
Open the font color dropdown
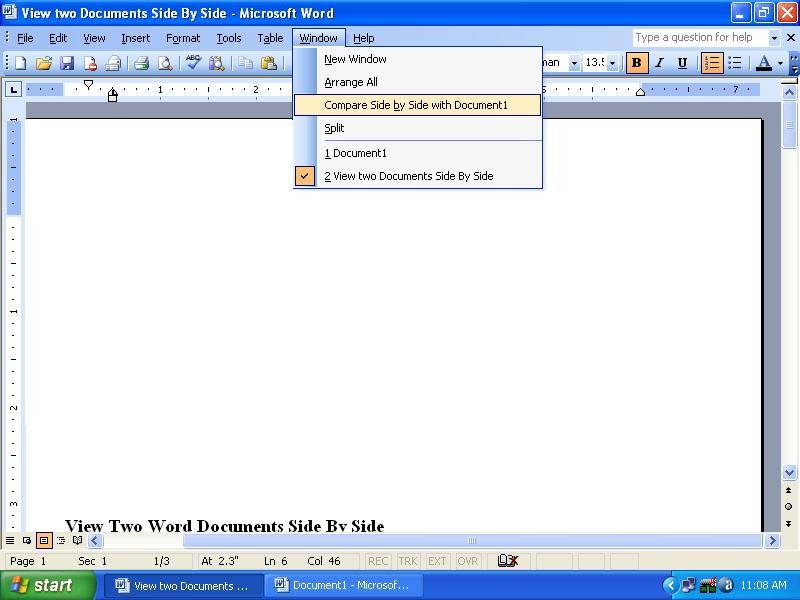781,63
